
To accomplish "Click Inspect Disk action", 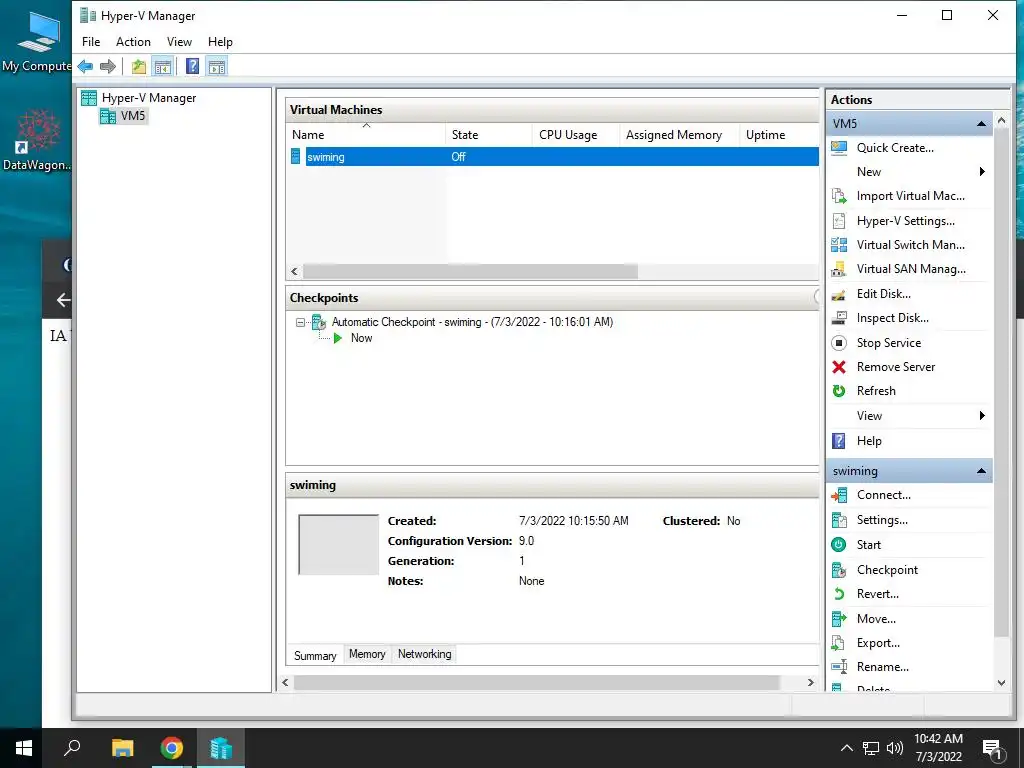I will (x=892, y=318).
